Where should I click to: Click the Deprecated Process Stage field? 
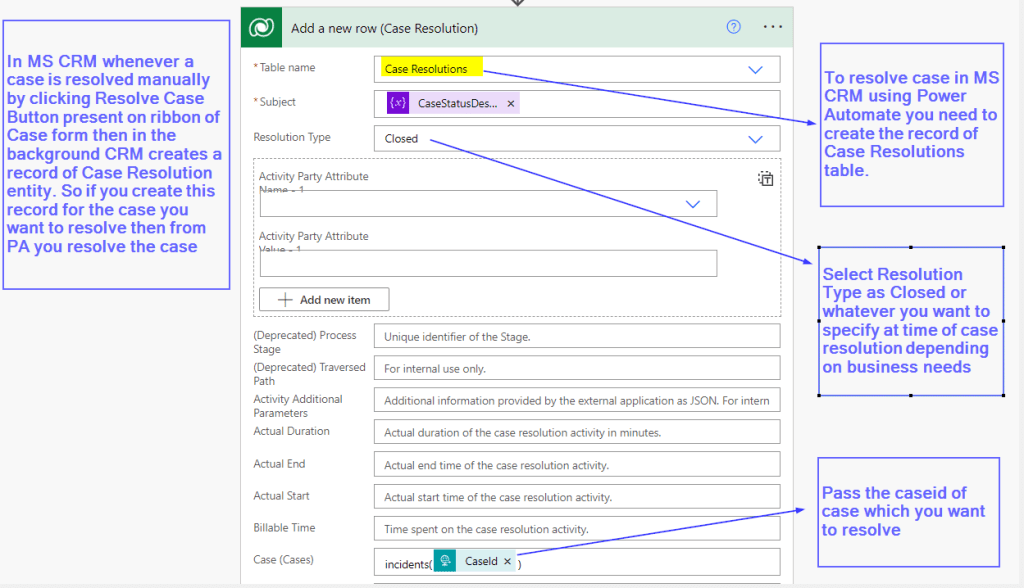pos(576,337)
